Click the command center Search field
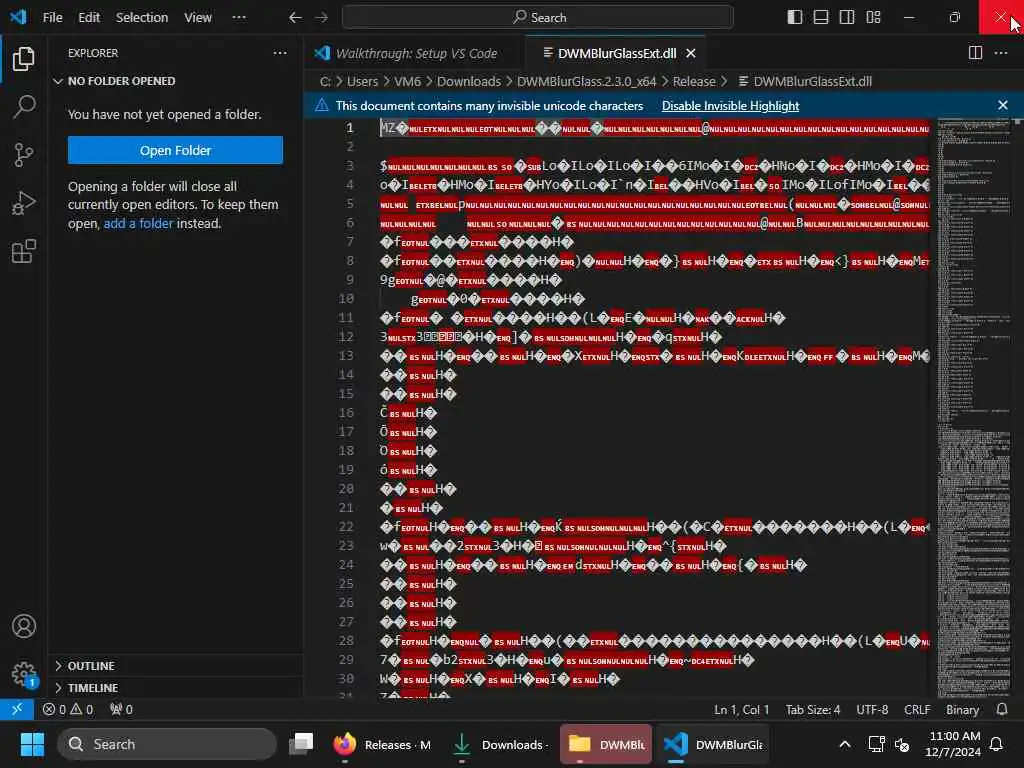1024x768 pixels. pos(537,18)
